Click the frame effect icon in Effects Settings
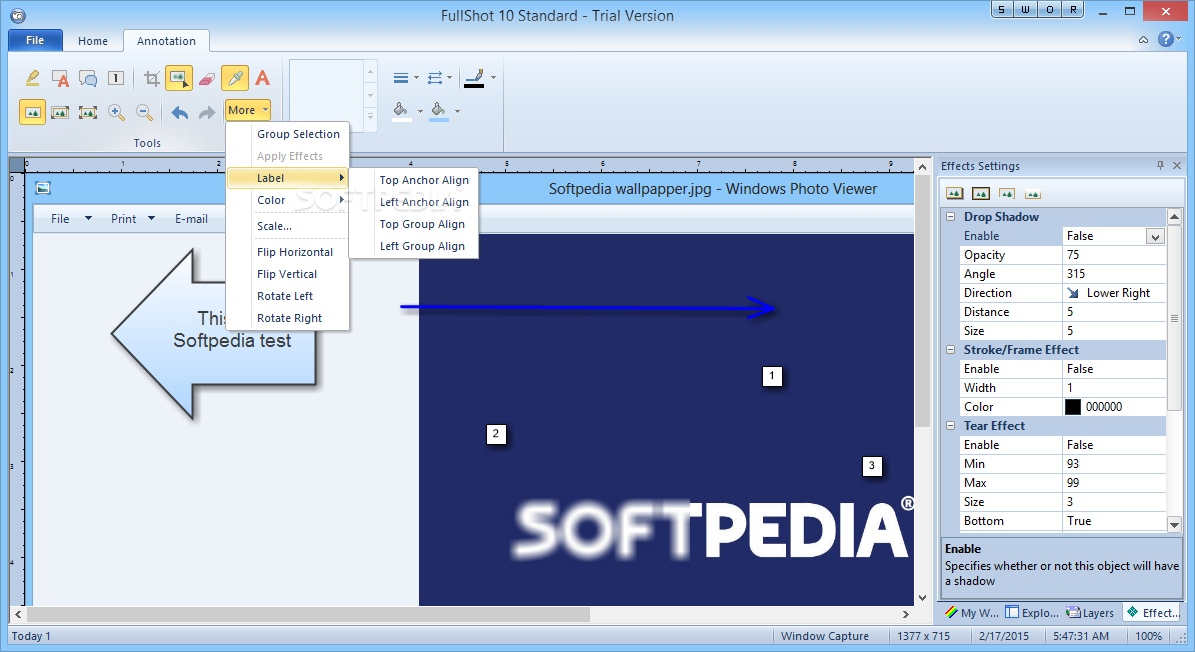 click(981, 193)
